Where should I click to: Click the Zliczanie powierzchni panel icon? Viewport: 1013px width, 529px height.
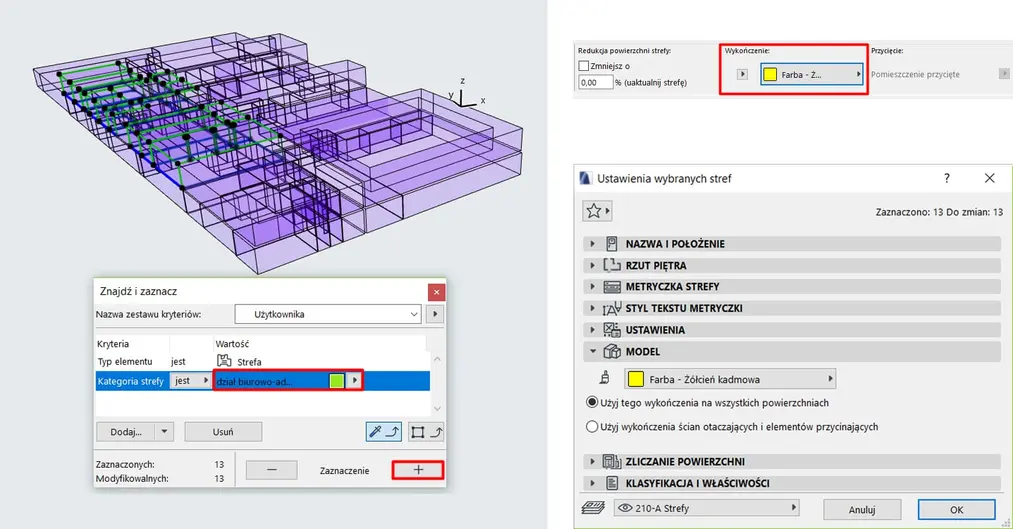pos(612,461)
